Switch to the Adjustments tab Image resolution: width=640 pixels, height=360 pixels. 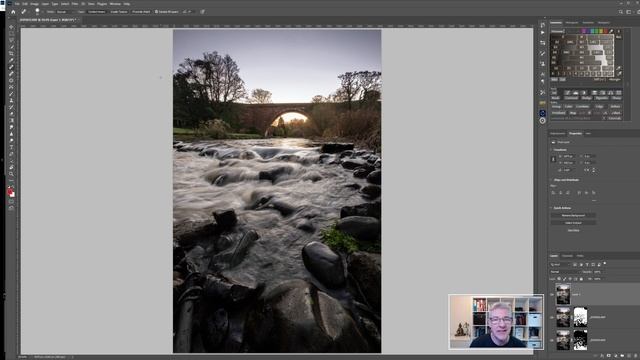[x=558, y=133]
